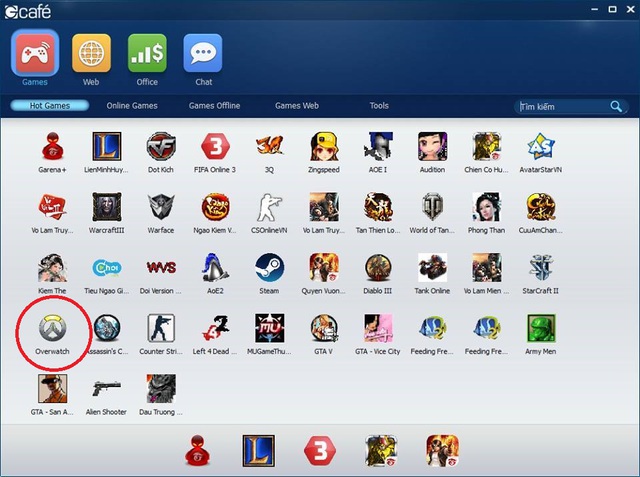
Task: Click FIFA Online 3 shortcut in bottom bar
Action: pyautogui.click(x=320, y=450)
